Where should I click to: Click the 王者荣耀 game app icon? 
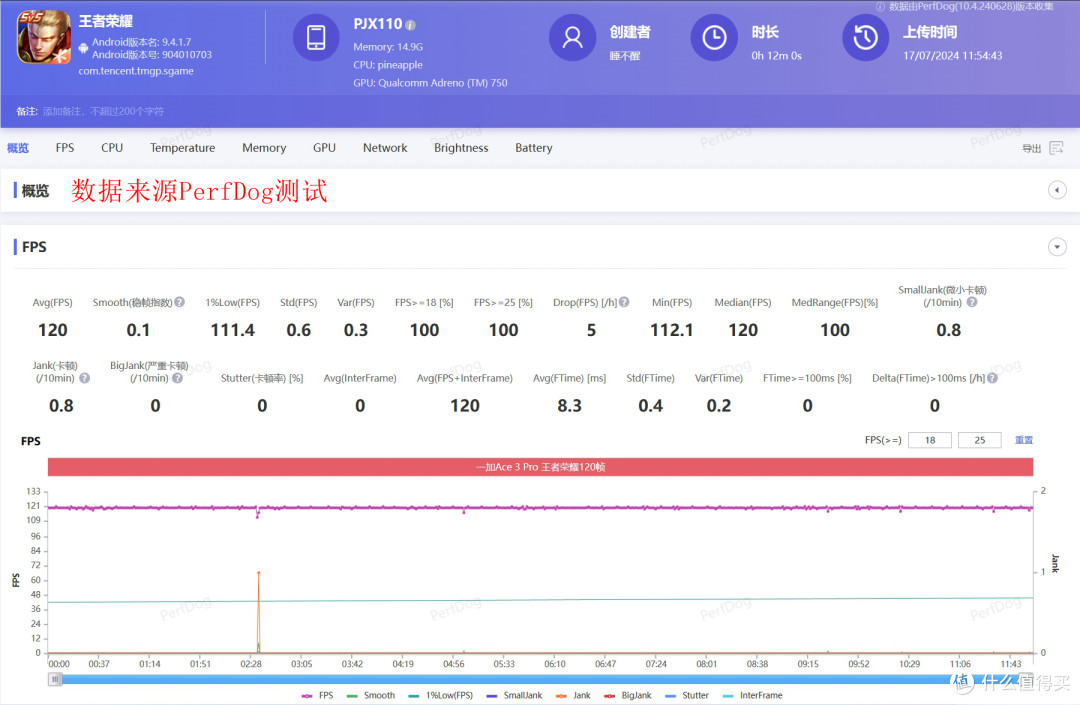click(x=43, y=37)
